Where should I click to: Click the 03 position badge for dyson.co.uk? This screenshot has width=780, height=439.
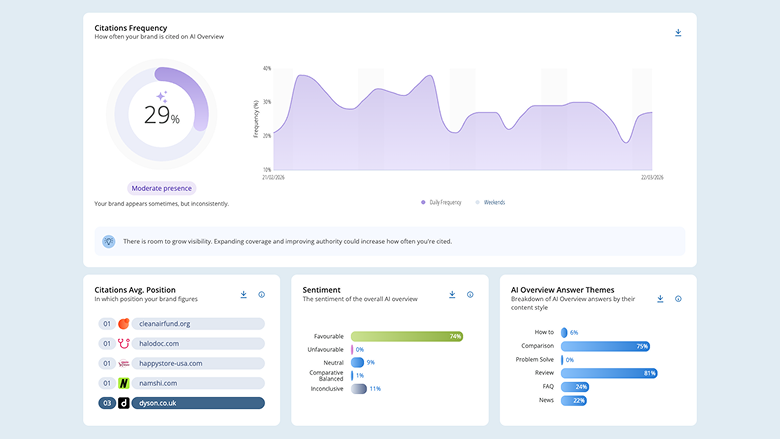(x=107, y=403)
